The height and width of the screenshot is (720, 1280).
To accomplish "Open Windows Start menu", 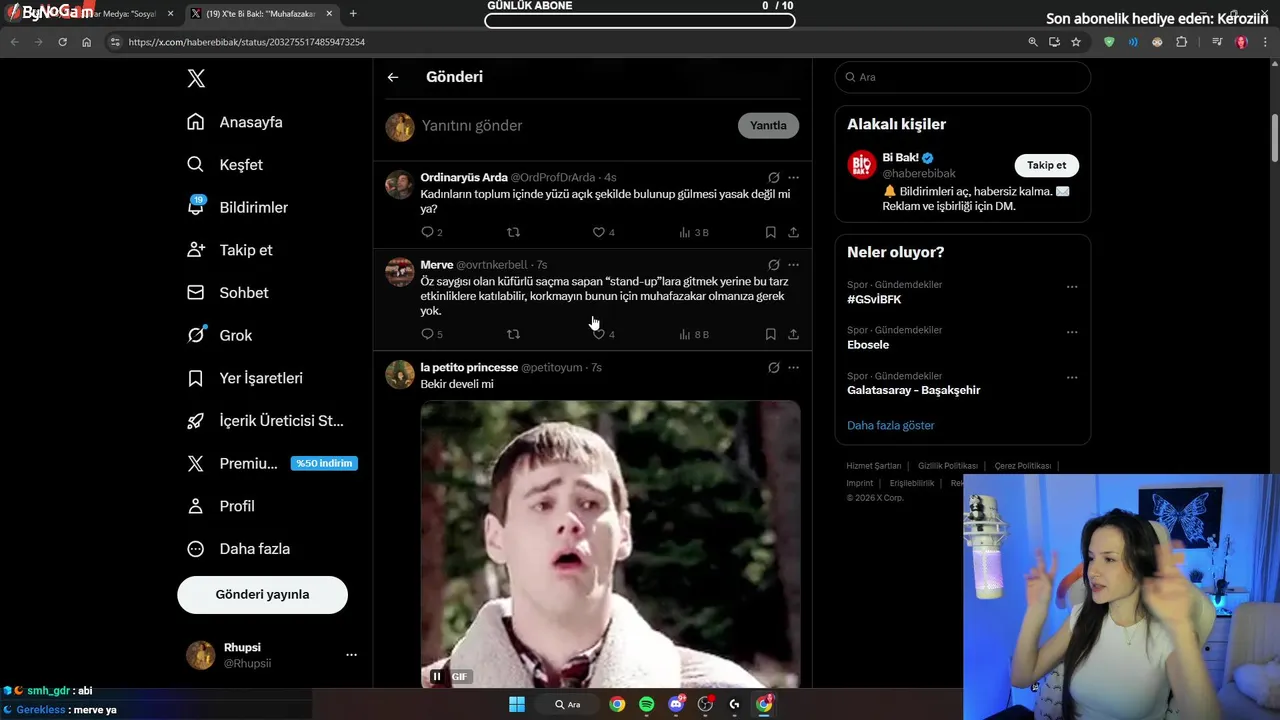I will [x=517, y=704].
